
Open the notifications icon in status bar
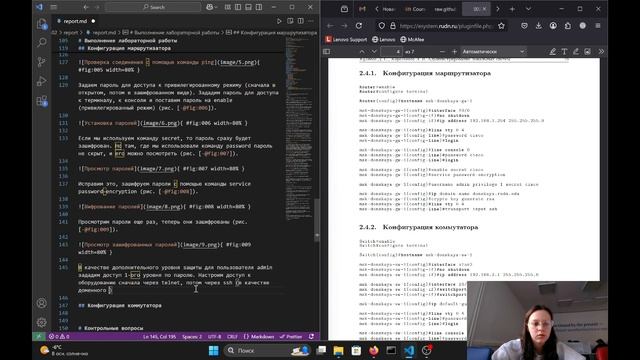point(311,337)
